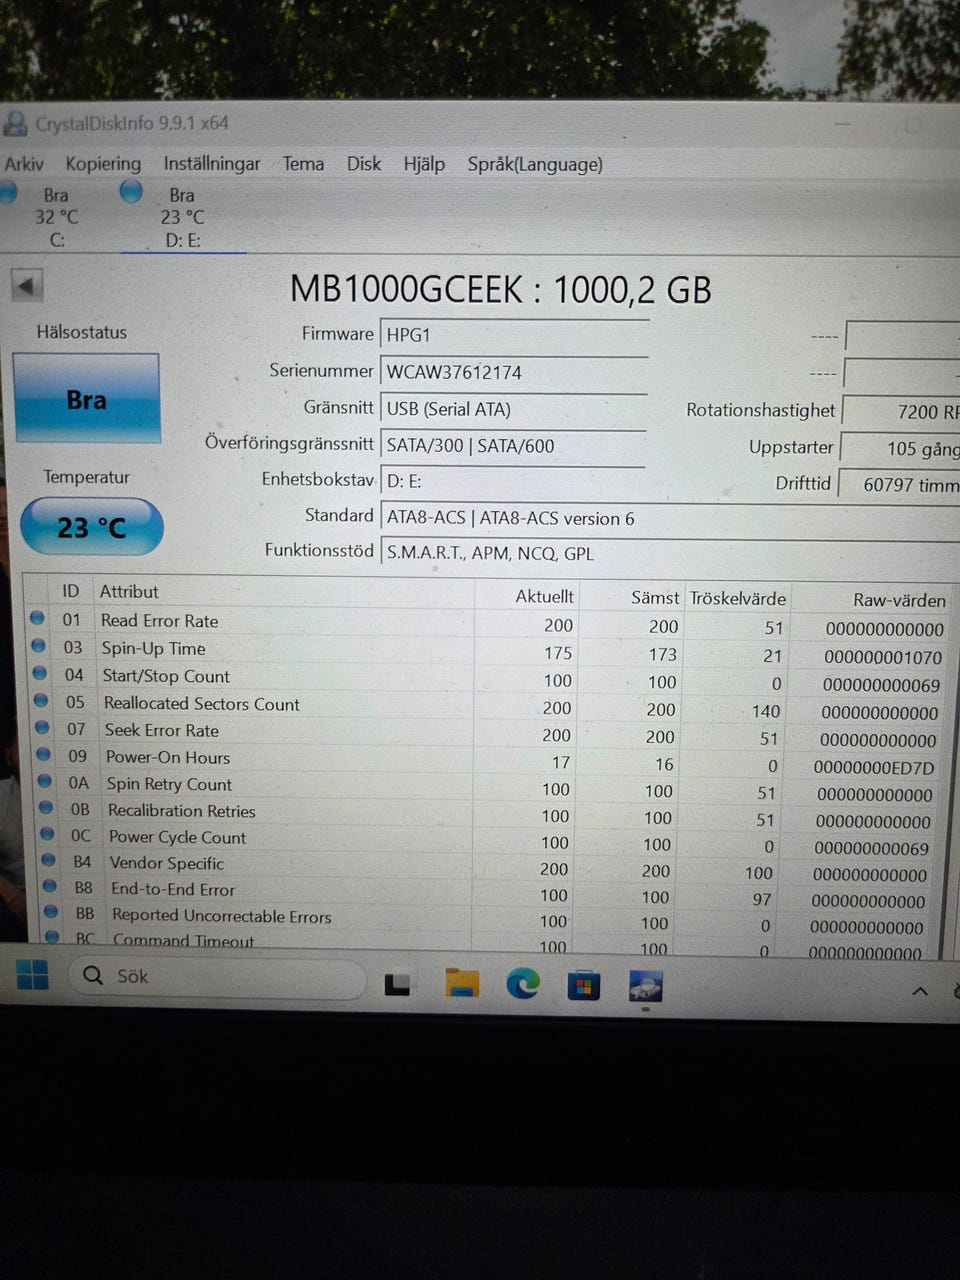This screenshot has width=960, height=1280.
Task: Click the status dot for Spin Retry Count
Action: pyautogui.click(x=45, y=781)
